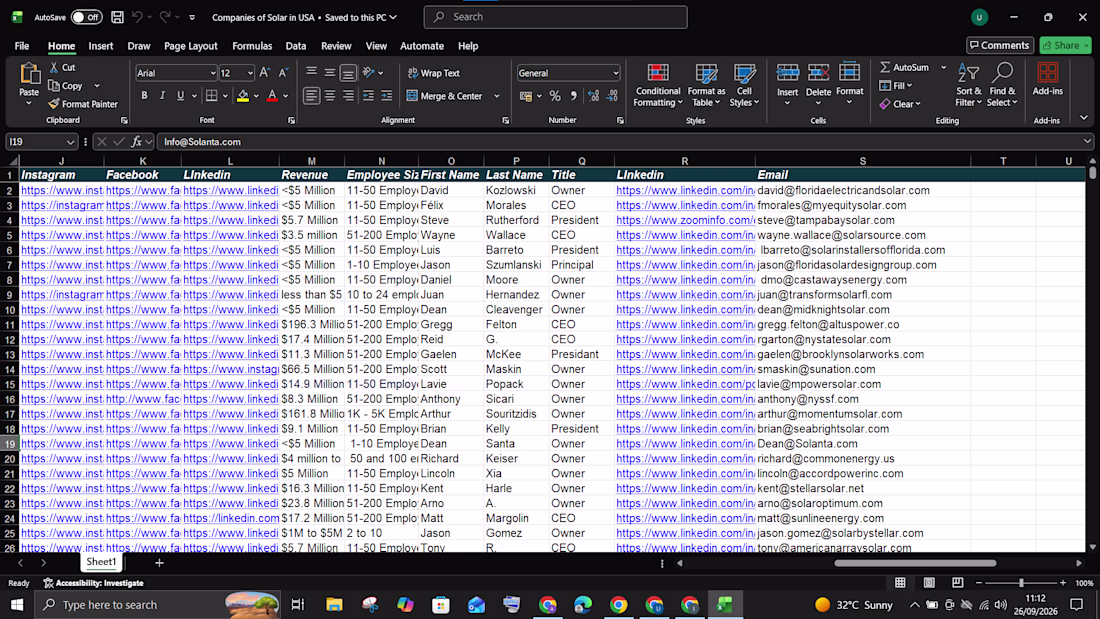Screen dimensions: 1100x619
Task: Toggle Bold formatting
Action: click(x=145, y=96)
